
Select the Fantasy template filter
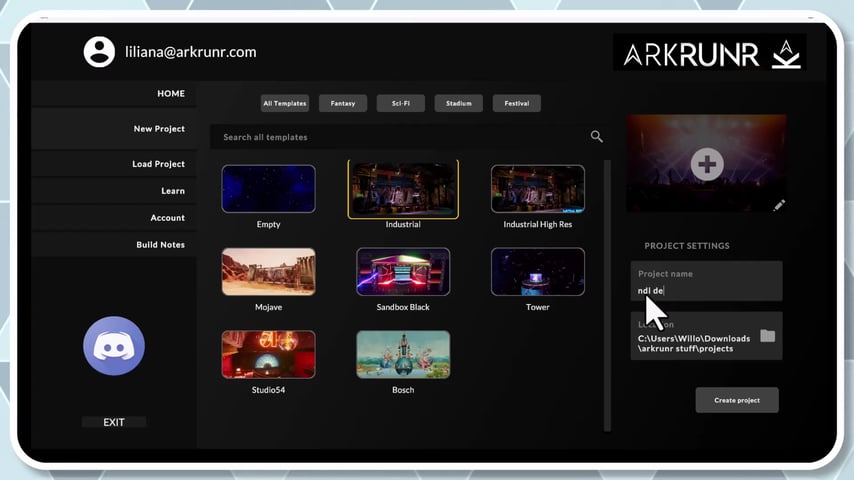pyautogui.click(x=343, y=103)
